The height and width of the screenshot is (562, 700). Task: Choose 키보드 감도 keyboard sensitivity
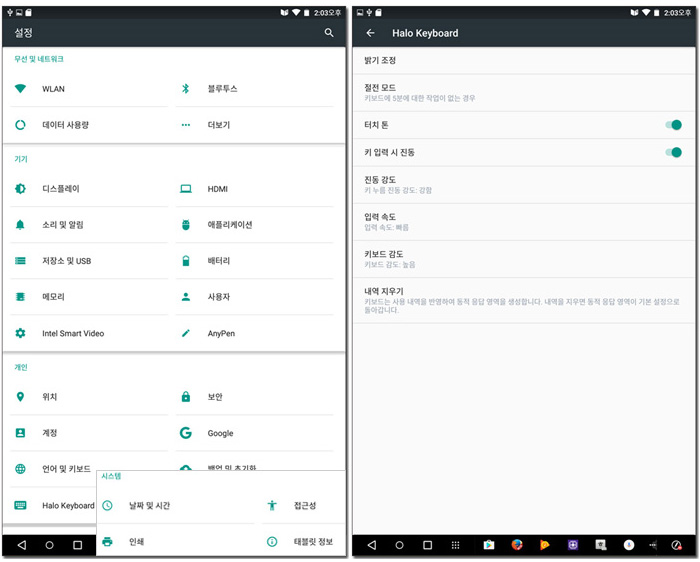click(524, 259)
